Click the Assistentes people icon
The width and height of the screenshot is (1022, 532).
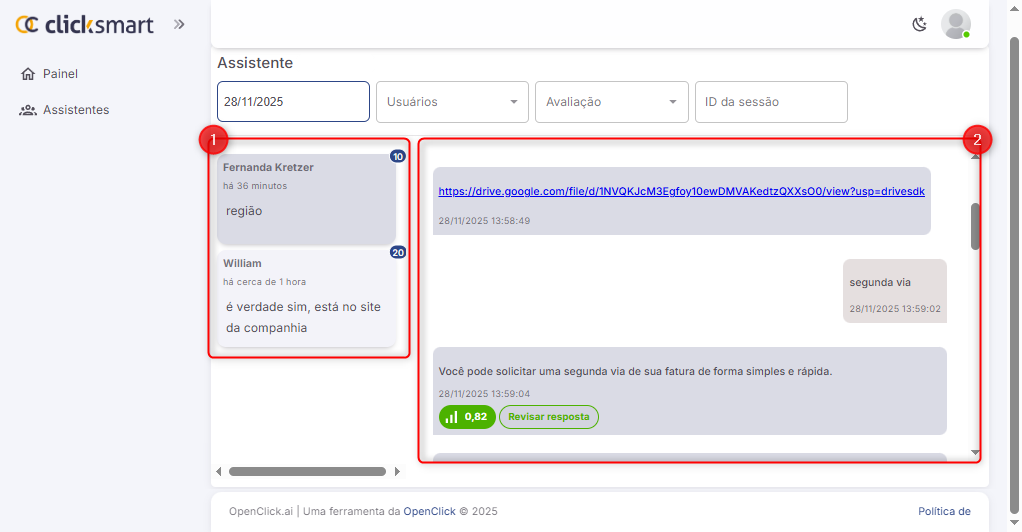pyautogui.click(x=28, y=110)
